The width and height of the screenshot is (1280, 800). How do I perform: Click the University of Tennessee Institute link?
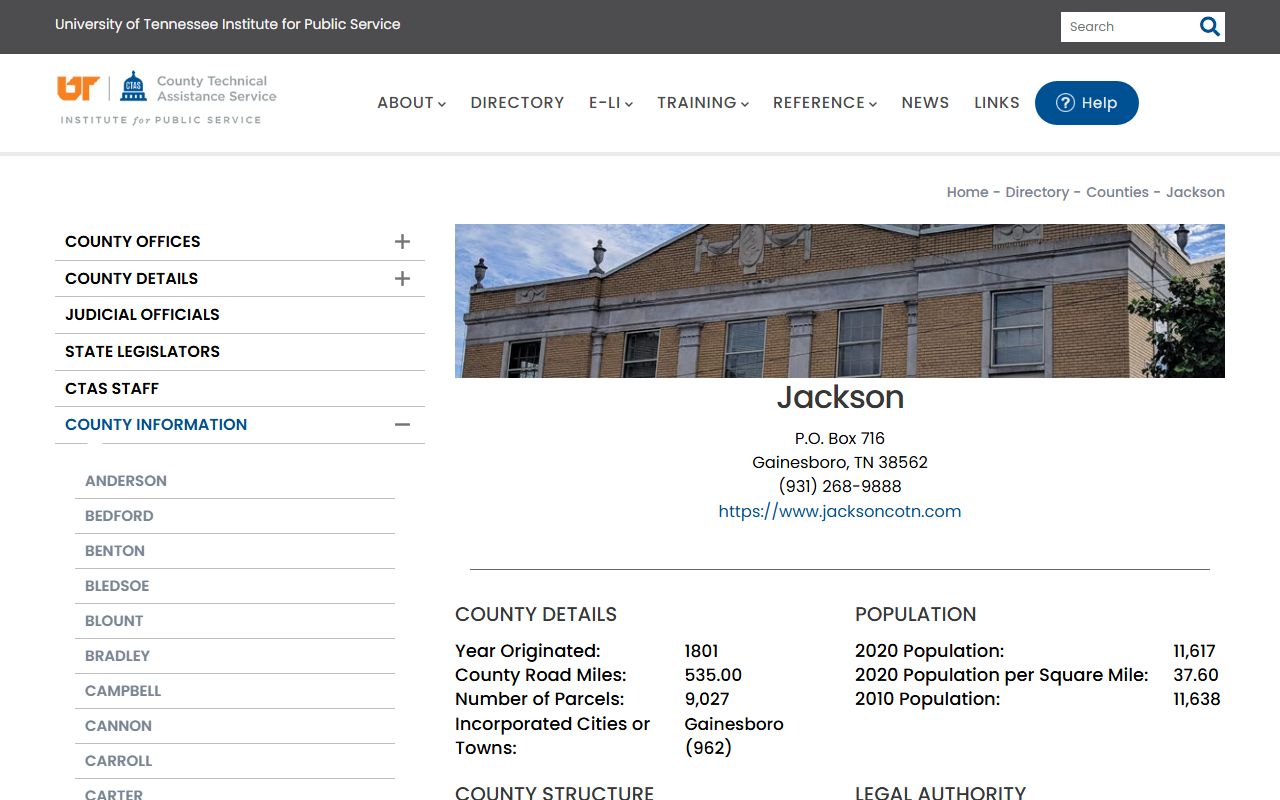pos(228,24)
